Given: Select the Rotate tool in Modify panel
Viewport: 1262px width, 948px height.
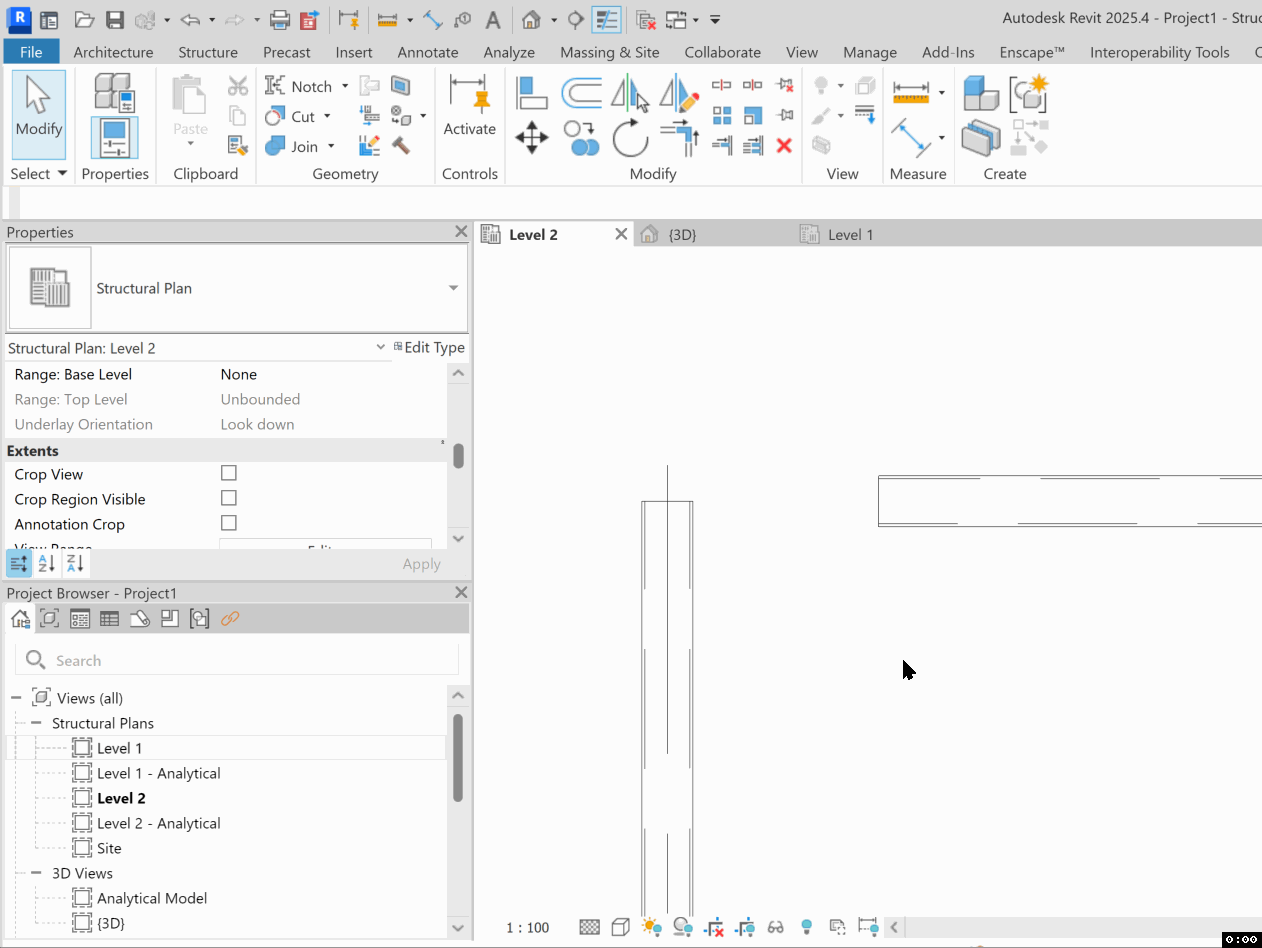Looking at the screenshot, I should (631, 139).
